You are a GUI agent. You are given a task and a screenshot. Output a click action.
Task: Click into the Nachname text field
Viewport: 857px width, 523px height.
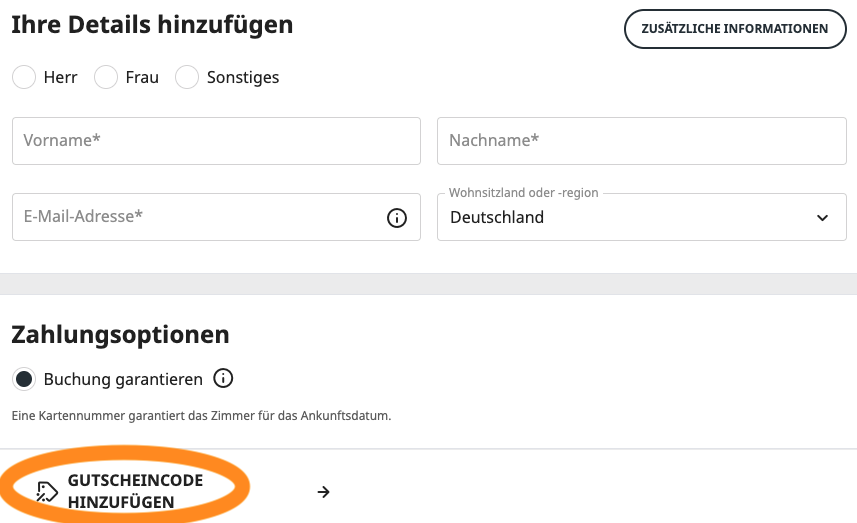[641, 141]
